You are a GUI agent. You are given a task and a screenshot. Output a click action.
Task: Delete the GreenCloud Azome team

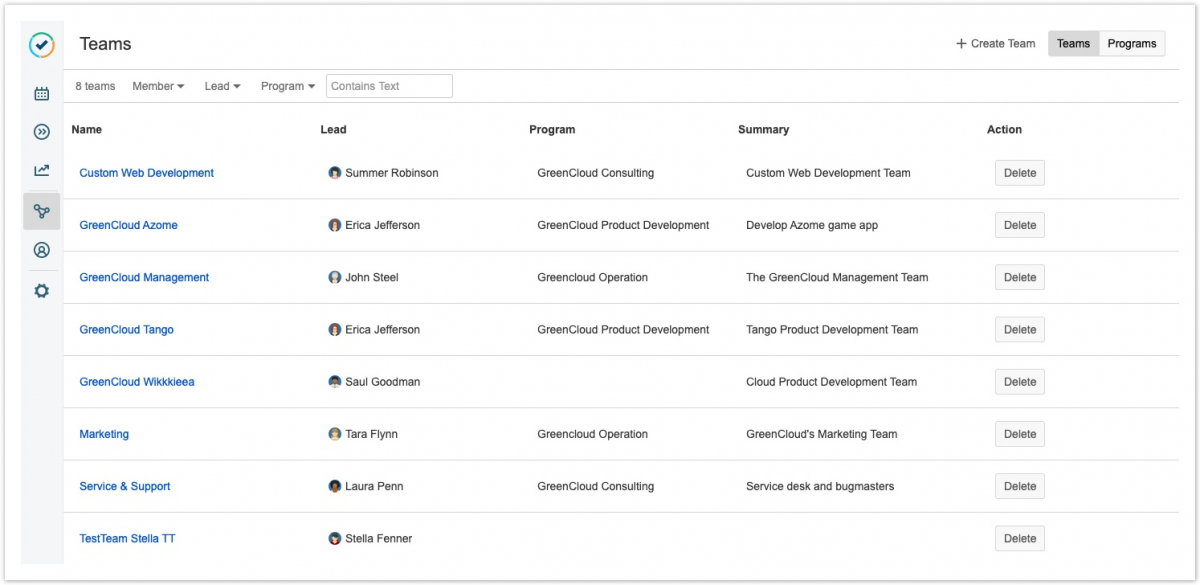1019,225
